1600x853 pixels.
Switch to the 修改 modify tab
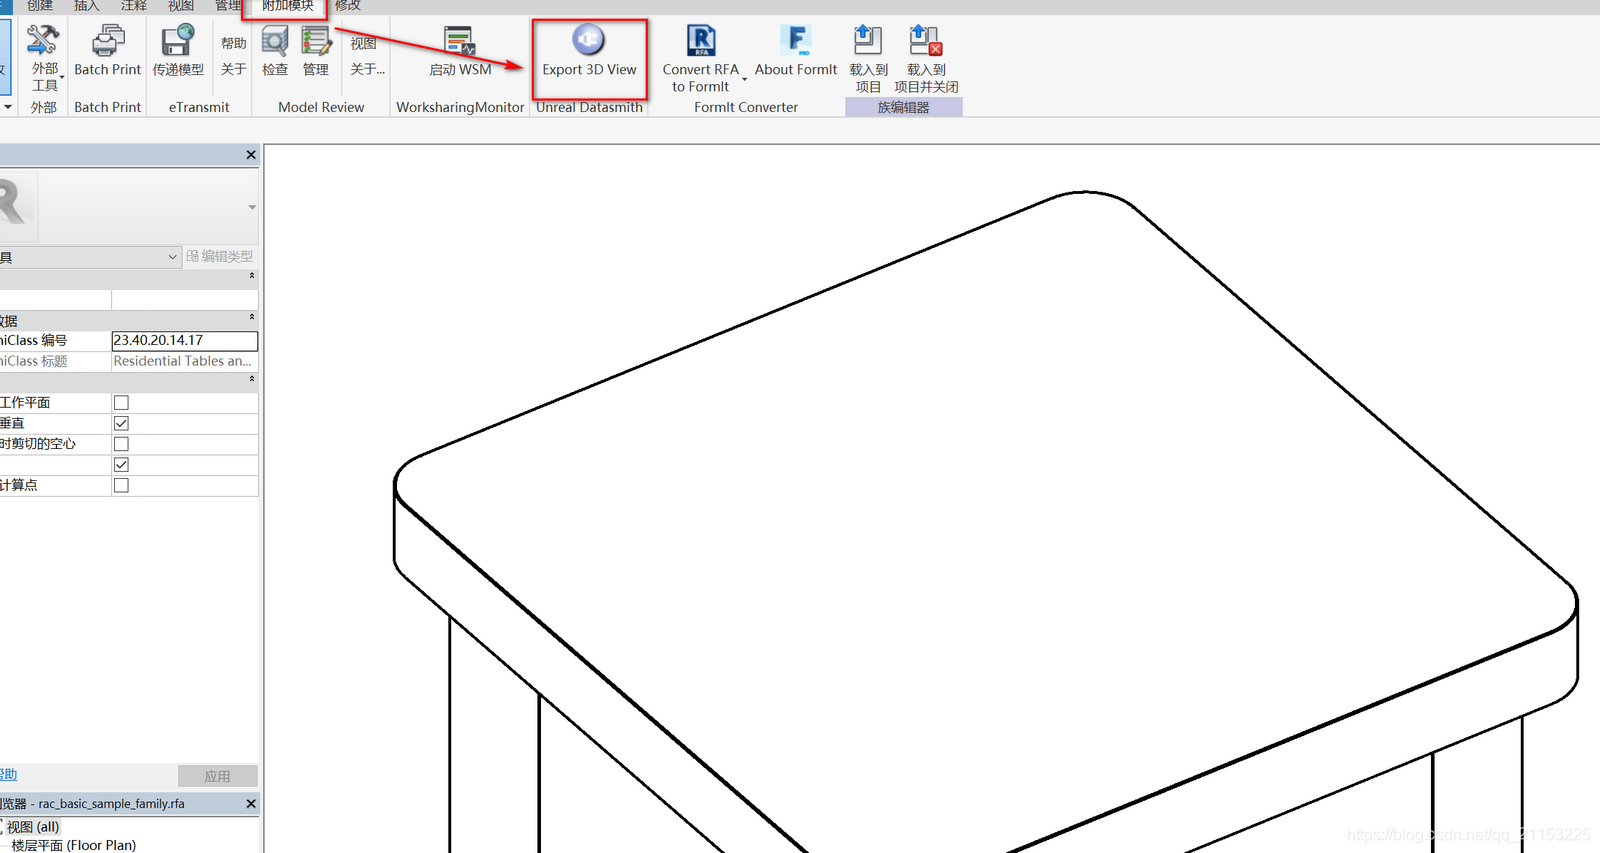tap(348, 6)
